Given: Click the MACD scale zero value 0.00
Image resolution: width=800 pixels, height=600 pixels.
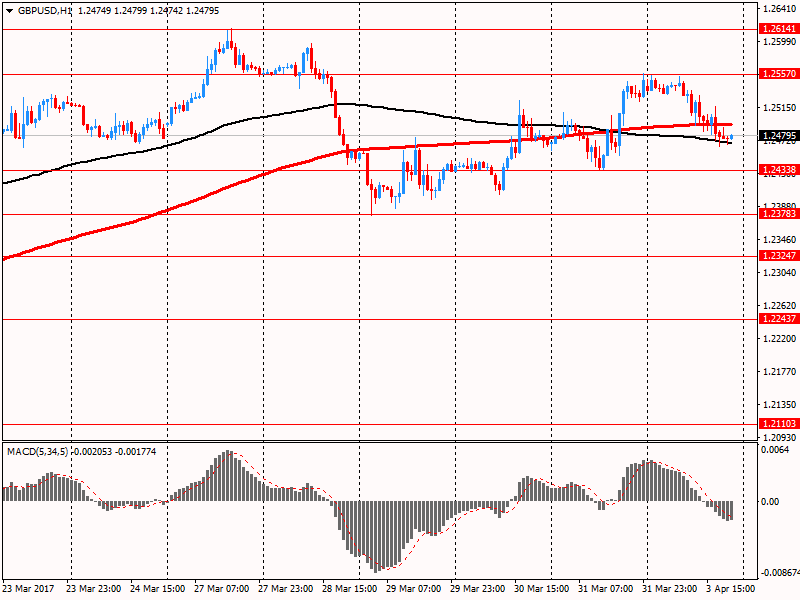Looking at the screenshot, I should (770, 502).
